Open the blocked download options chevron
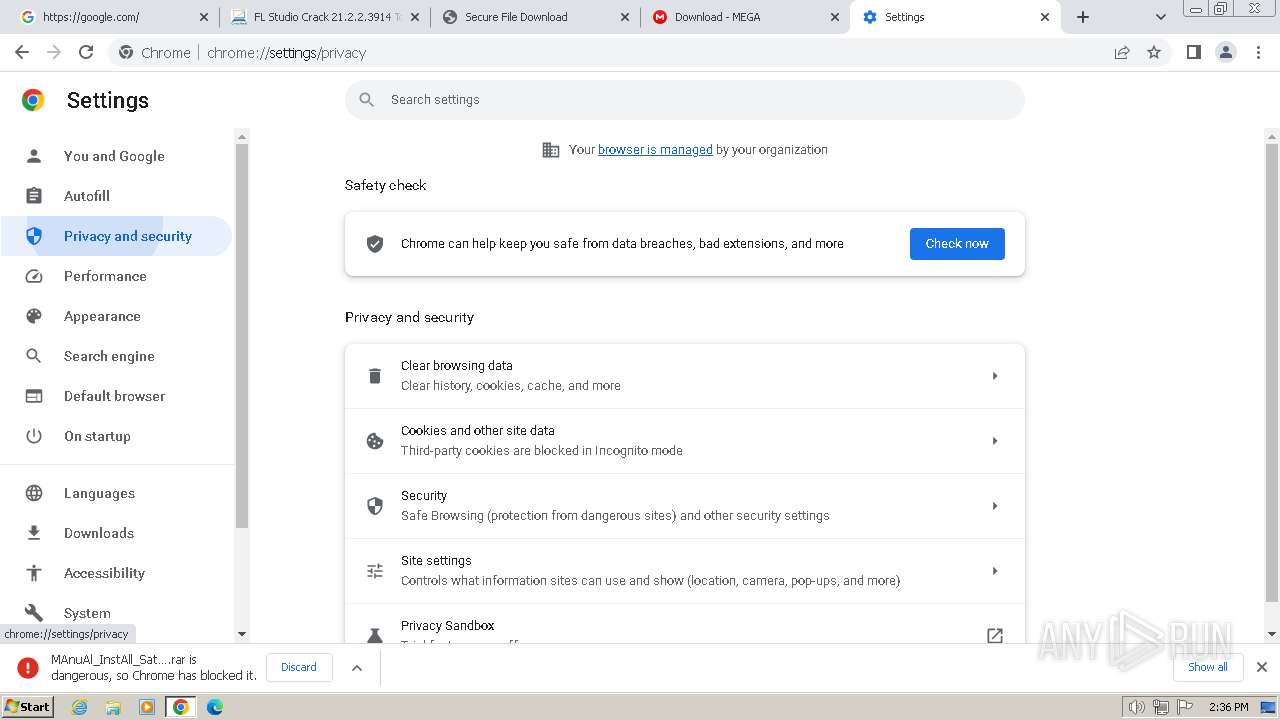Image resolution: width=1280 pixels, height=720 pixels. [x=357, y=668]
